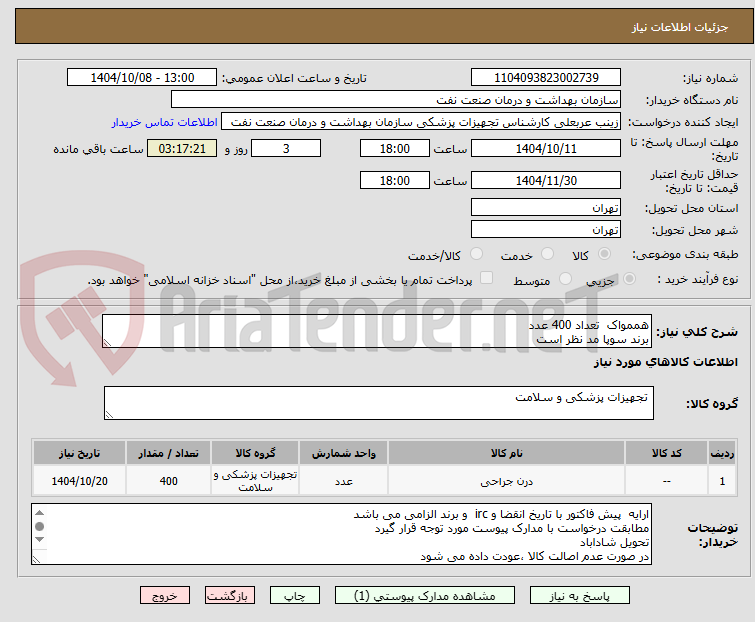Screen dimensions: 755x622
Task: Click the استان محل تحویل field
Action: coord(546,207)
